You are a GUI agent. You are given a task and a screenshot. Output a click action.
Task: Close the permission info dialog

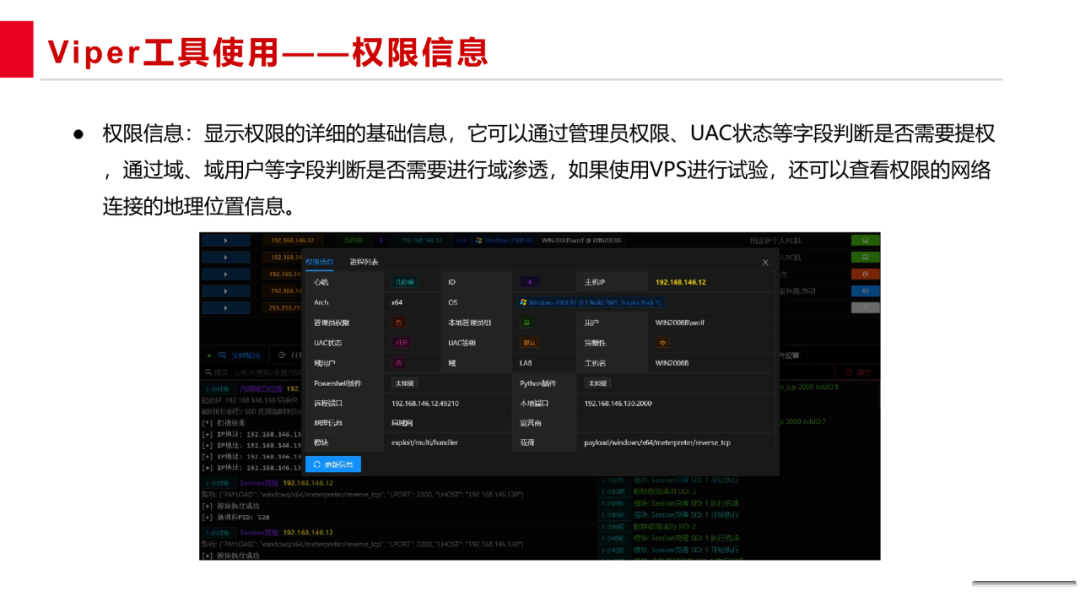tap(765, 262)
